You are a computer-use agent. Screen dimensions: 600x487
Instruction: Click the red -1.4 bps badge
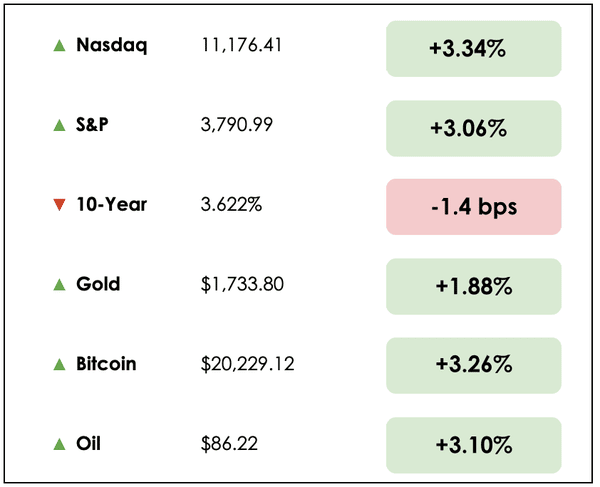coord(473,207)
